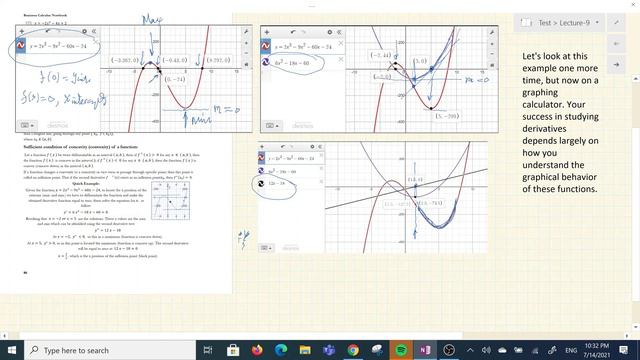
Task: Open Task View on the taskbar
Action: tap(208, 350)
